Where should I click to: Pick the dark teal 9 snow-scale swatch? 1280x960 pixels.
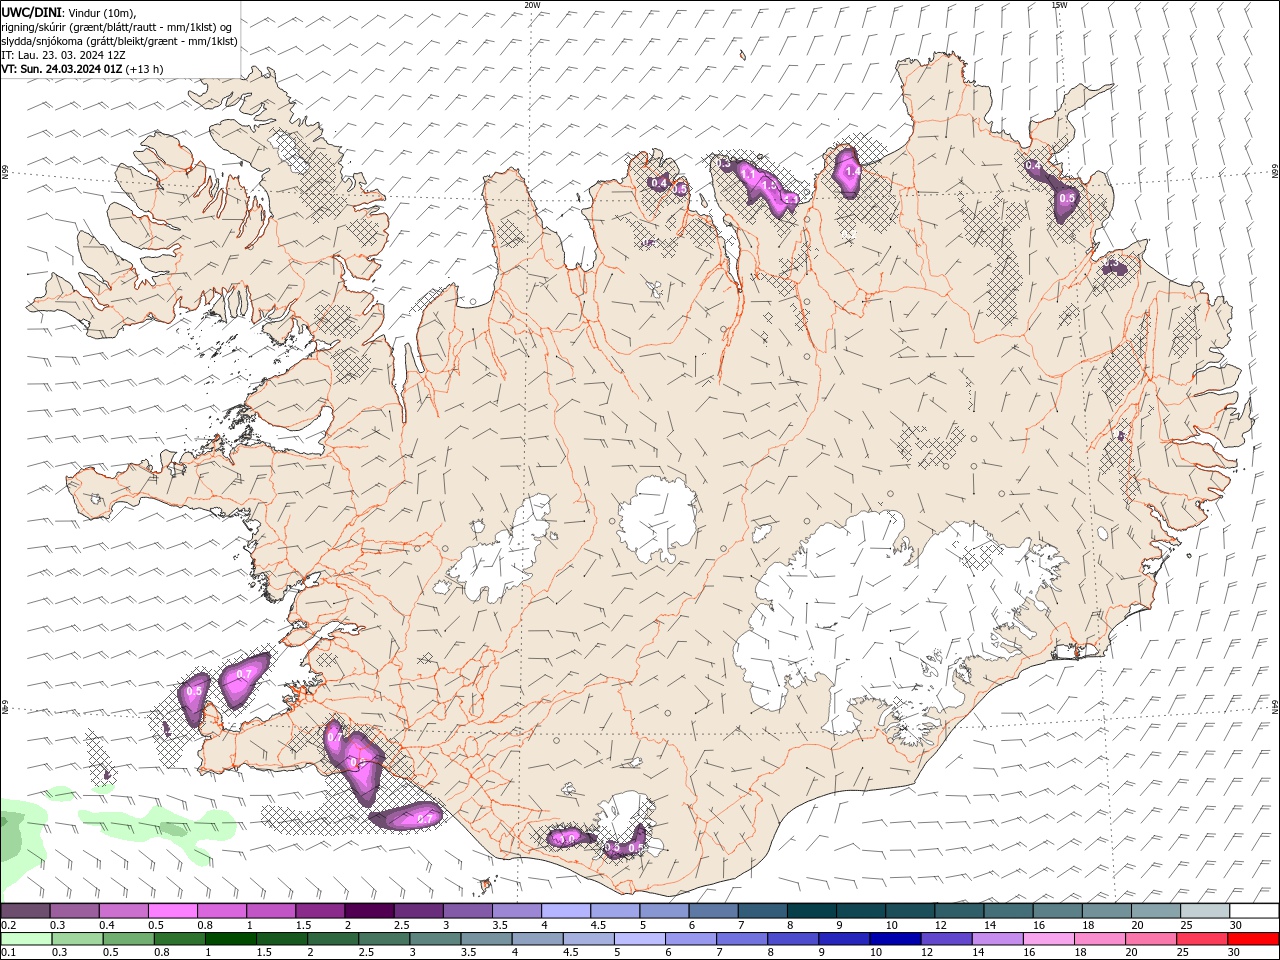tap(860, 911)
